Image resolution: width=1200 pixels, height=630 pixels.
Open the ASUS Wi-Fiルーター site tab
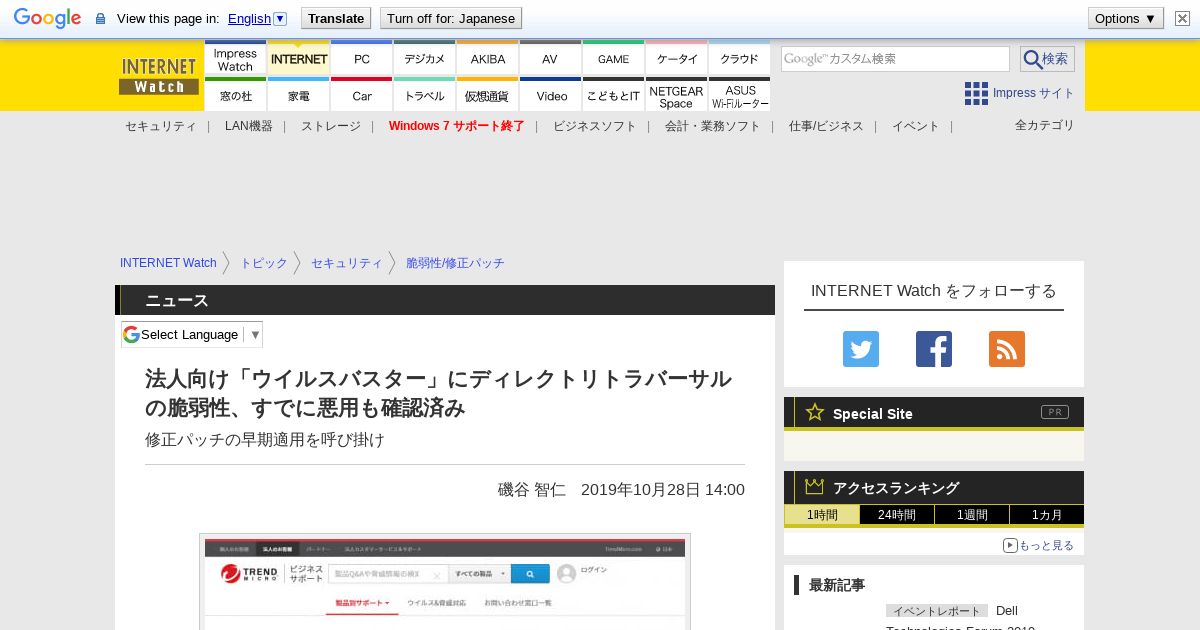(740, 95)
